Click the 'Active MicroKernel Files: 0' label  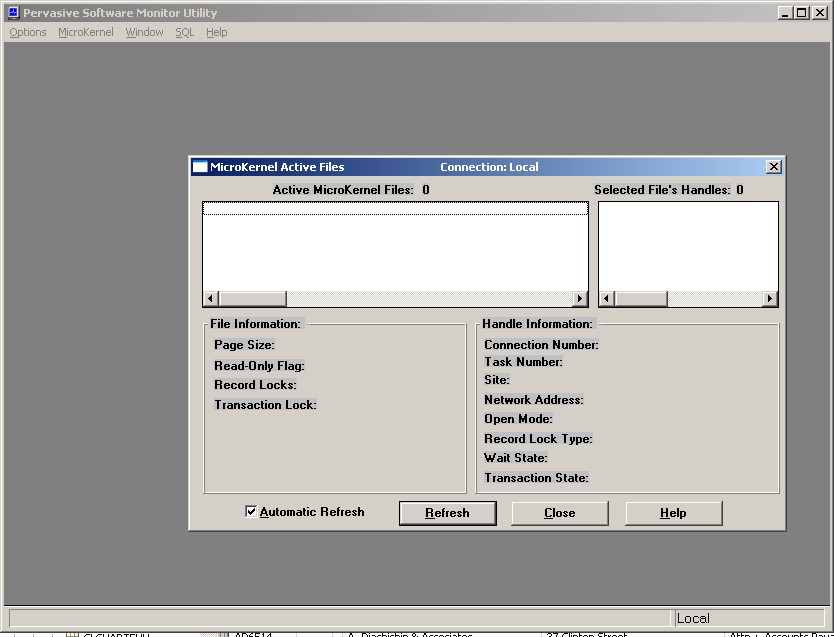click(351, 190)
